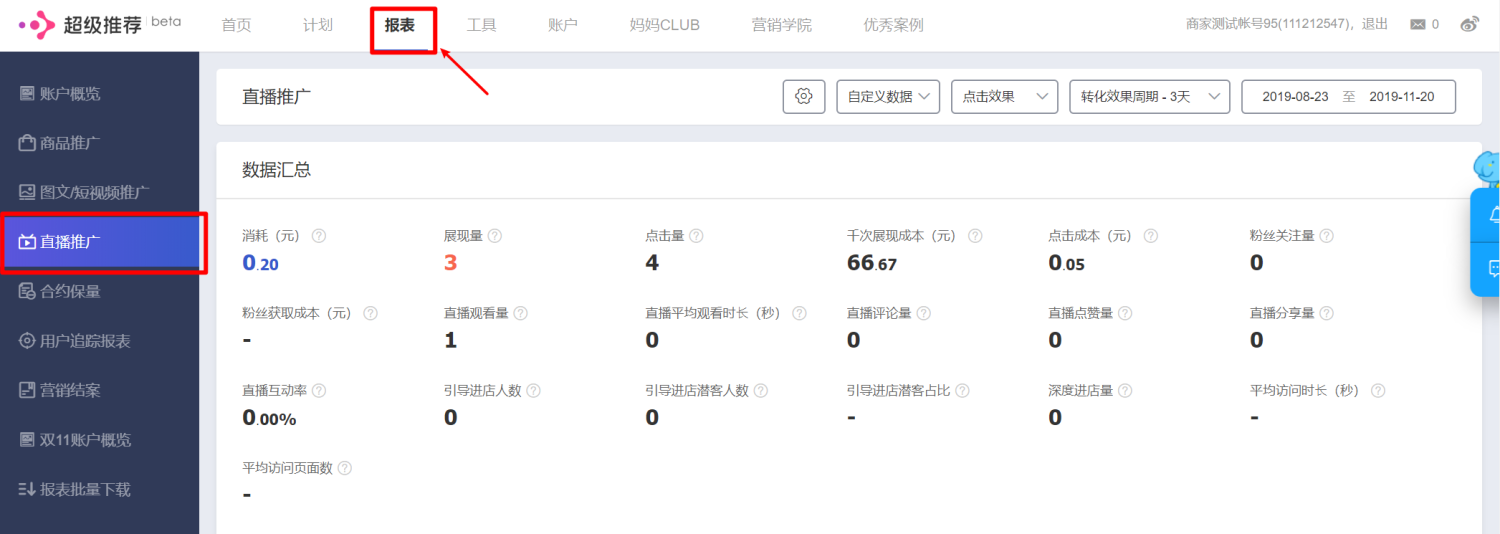Click help icon next to 消耗（元）

(319, 236)
